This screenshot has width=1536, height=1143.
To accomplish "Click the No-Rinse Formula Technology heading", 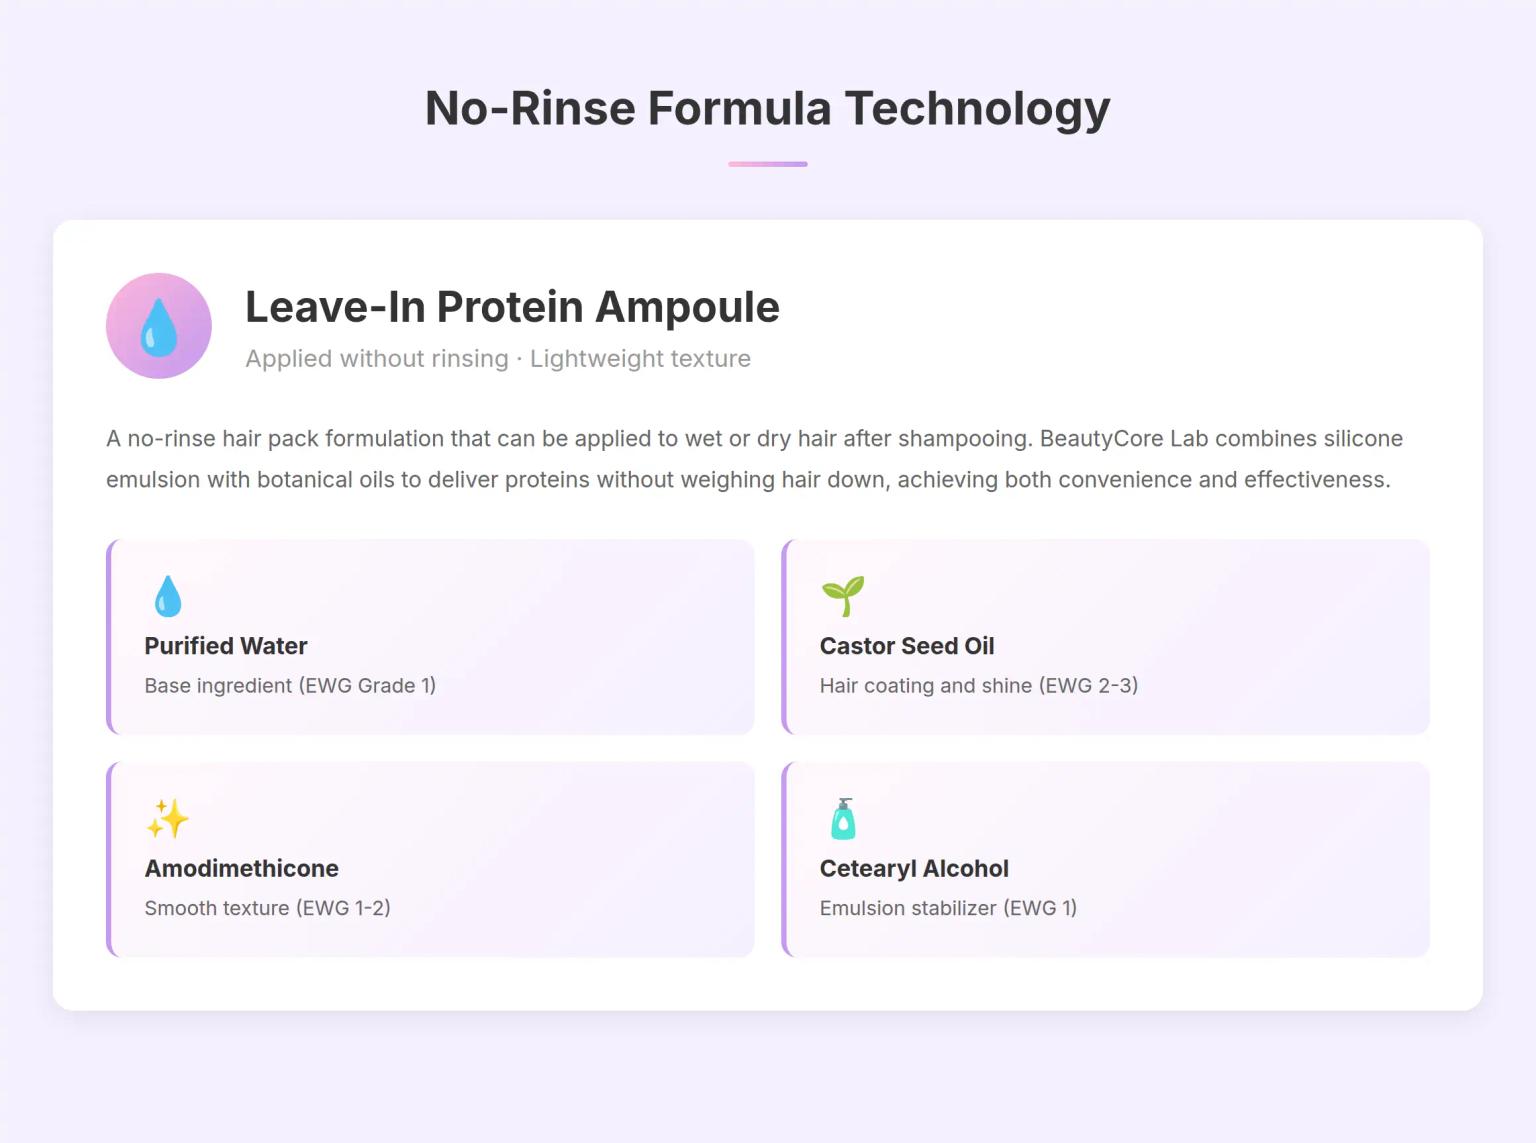I will point(768,108).
